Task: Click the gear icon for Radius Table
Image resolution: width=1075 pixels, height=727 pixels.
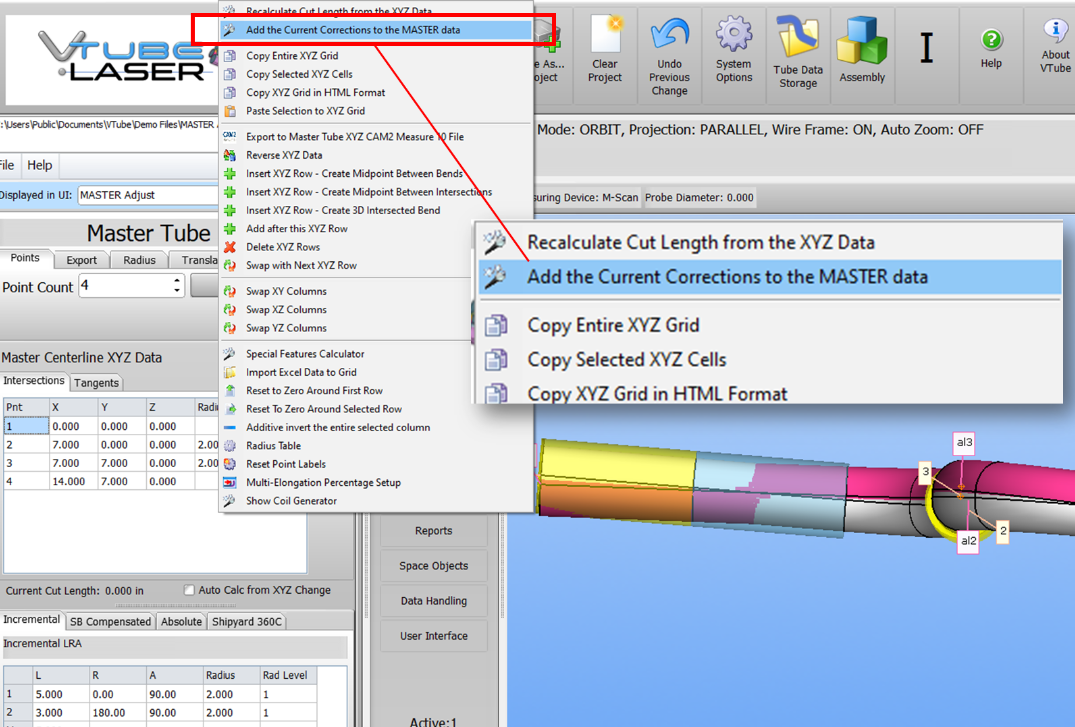Action: pos(230,446)
